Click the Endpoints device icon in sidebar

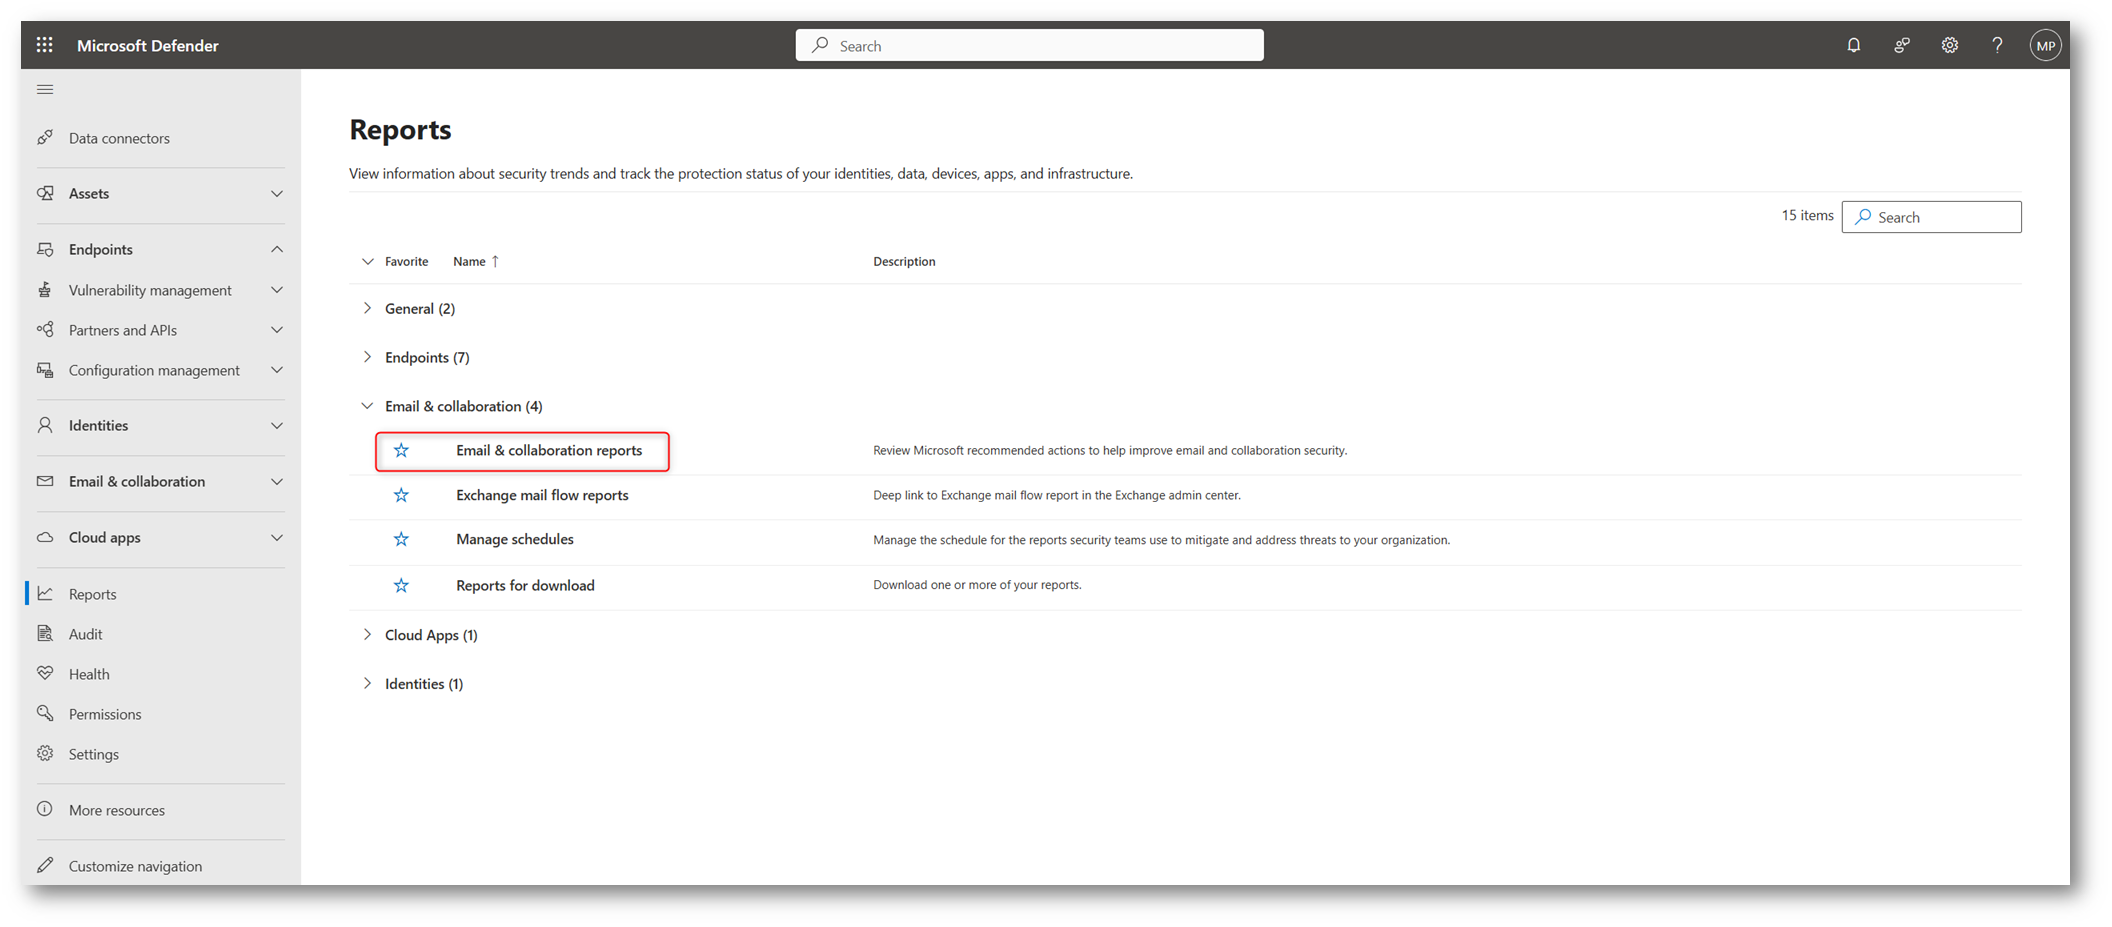[45, 249]
